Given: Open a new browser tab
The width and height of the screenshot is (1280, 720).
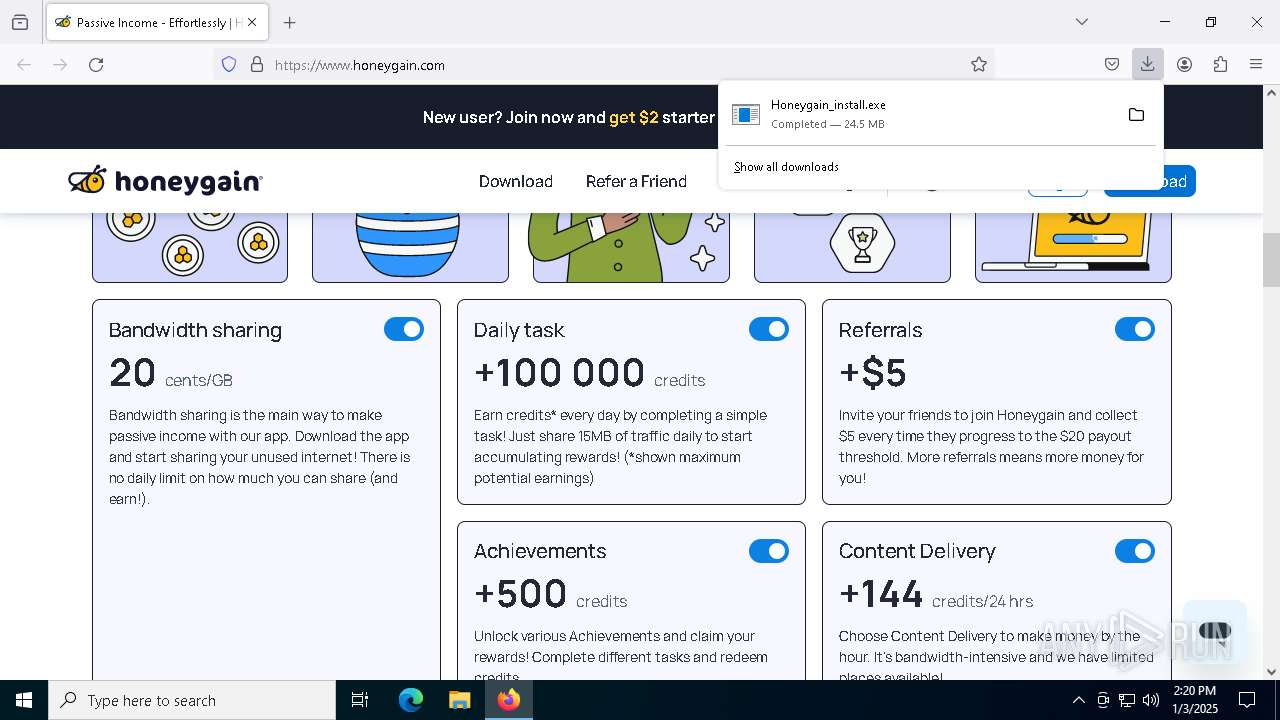Looking at the screenshot, I should point(290,22).
